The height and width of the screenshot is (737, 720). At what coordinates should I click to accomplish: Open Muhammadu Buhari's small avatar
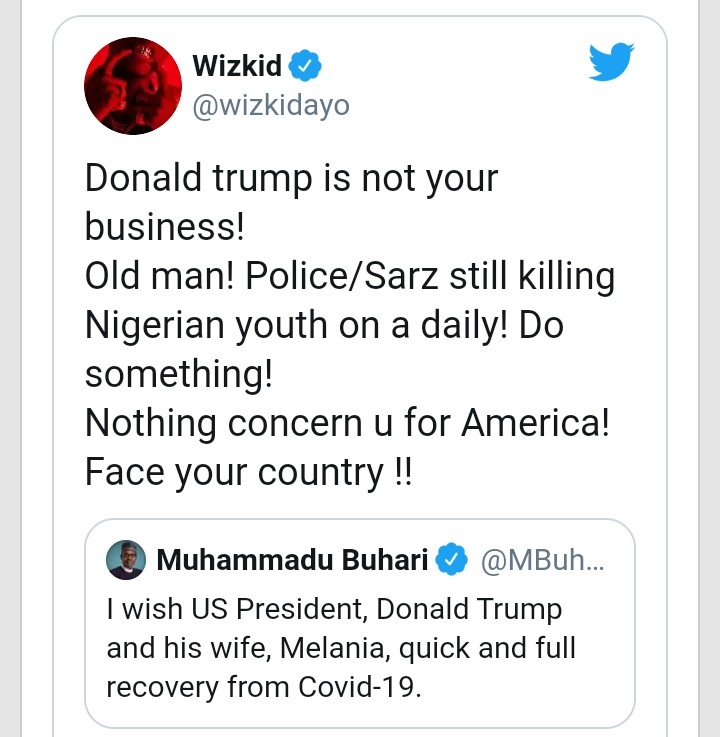(126, 560)
